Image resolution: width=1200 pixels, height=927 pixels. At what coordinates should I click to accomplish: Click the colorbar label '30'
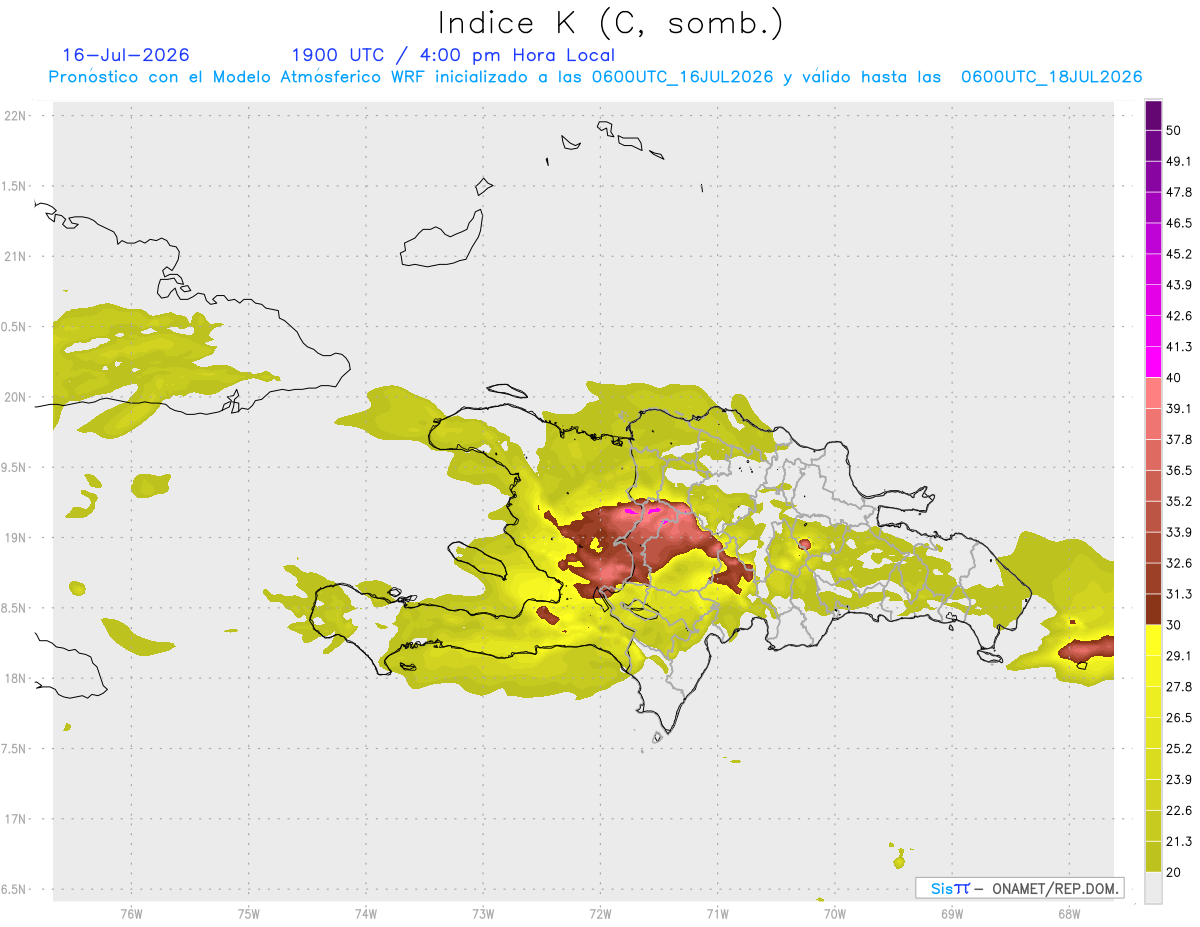point(1174,625)
